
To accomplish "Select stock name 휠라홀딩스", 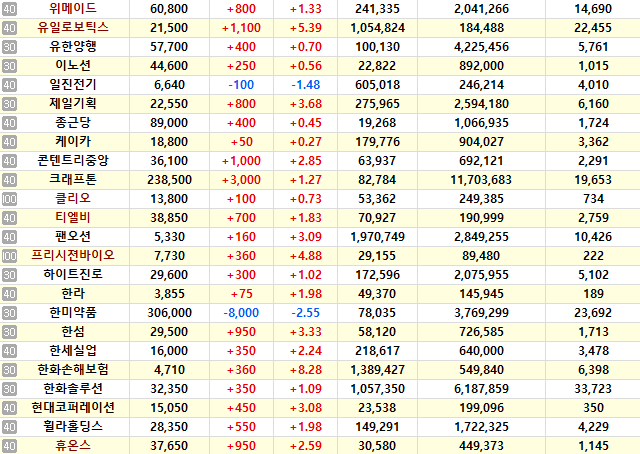I will [x=73, y=426].
